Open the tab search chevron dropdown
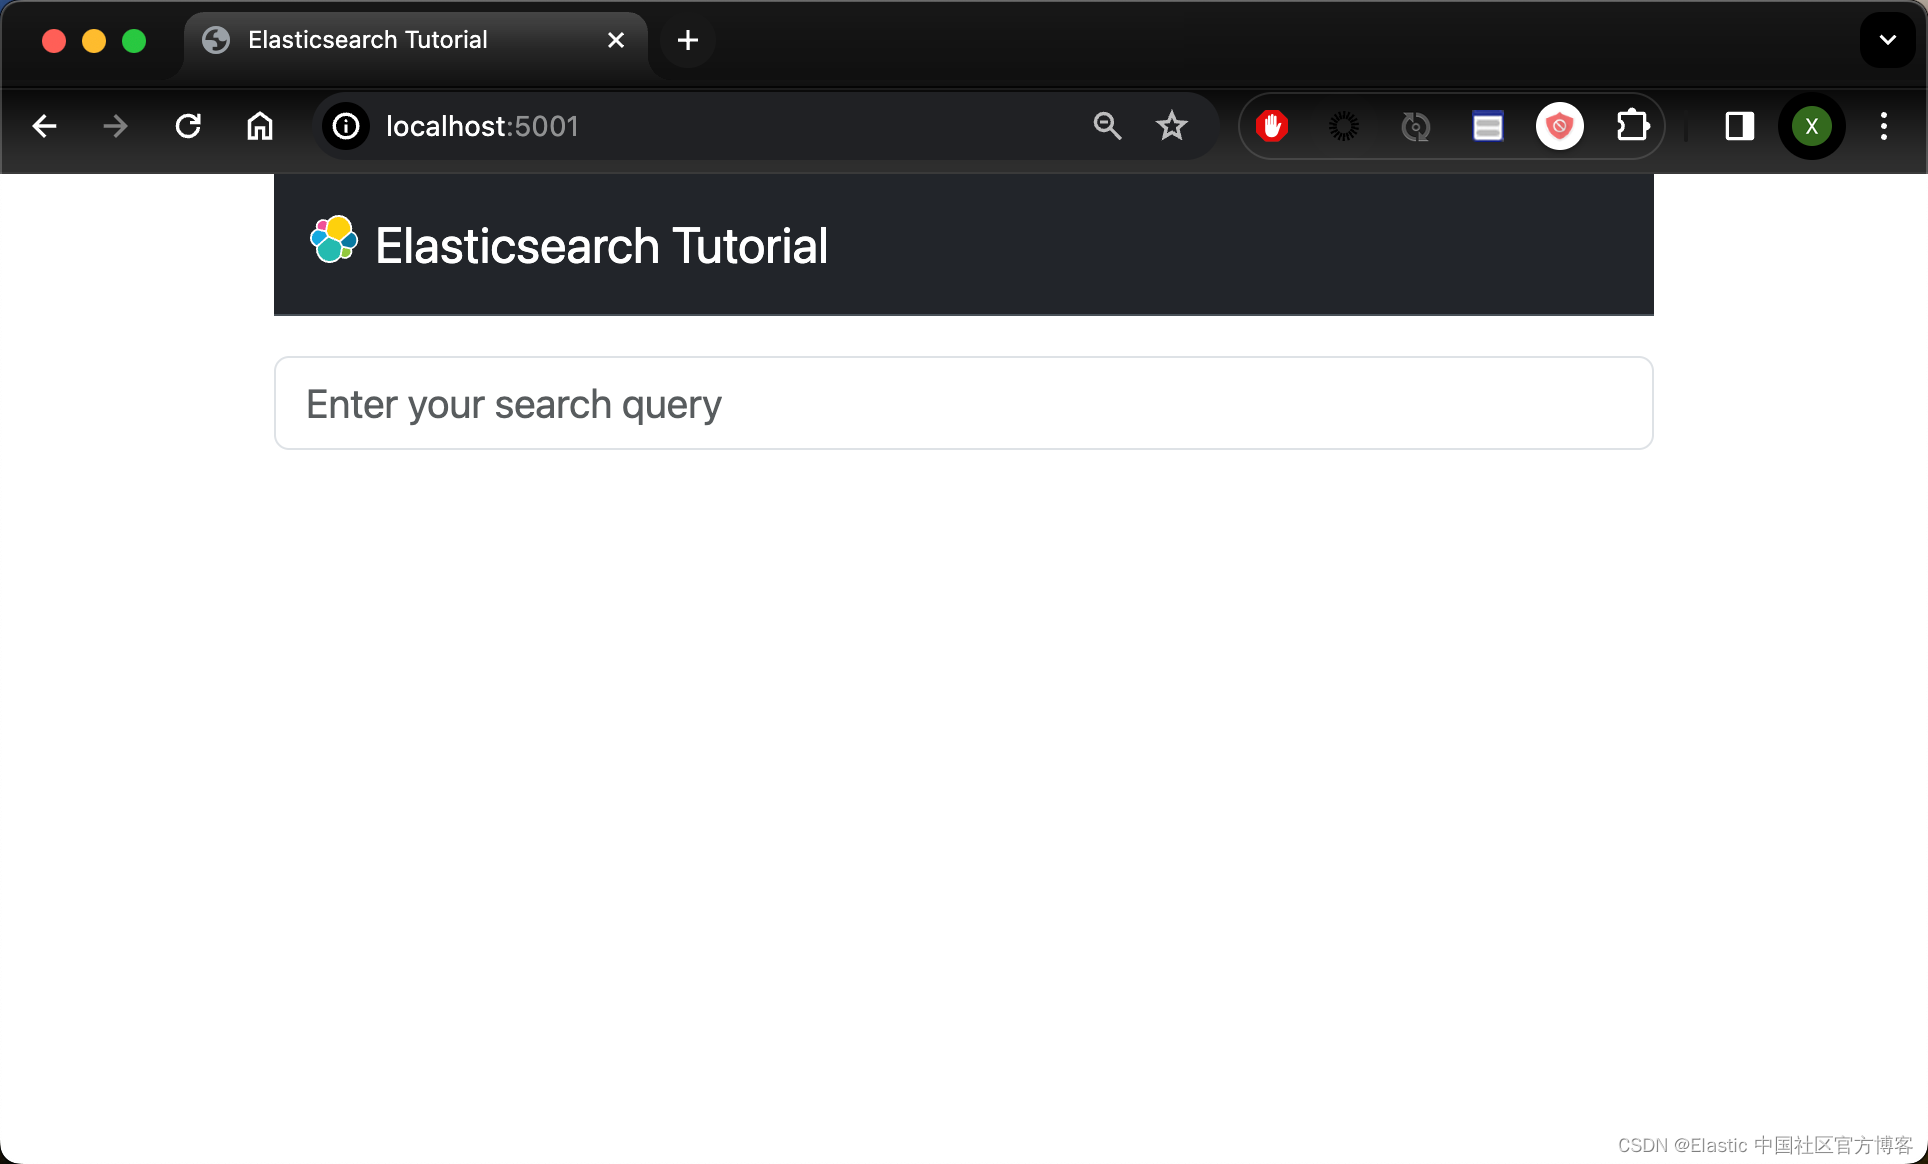 (1886, 40)
